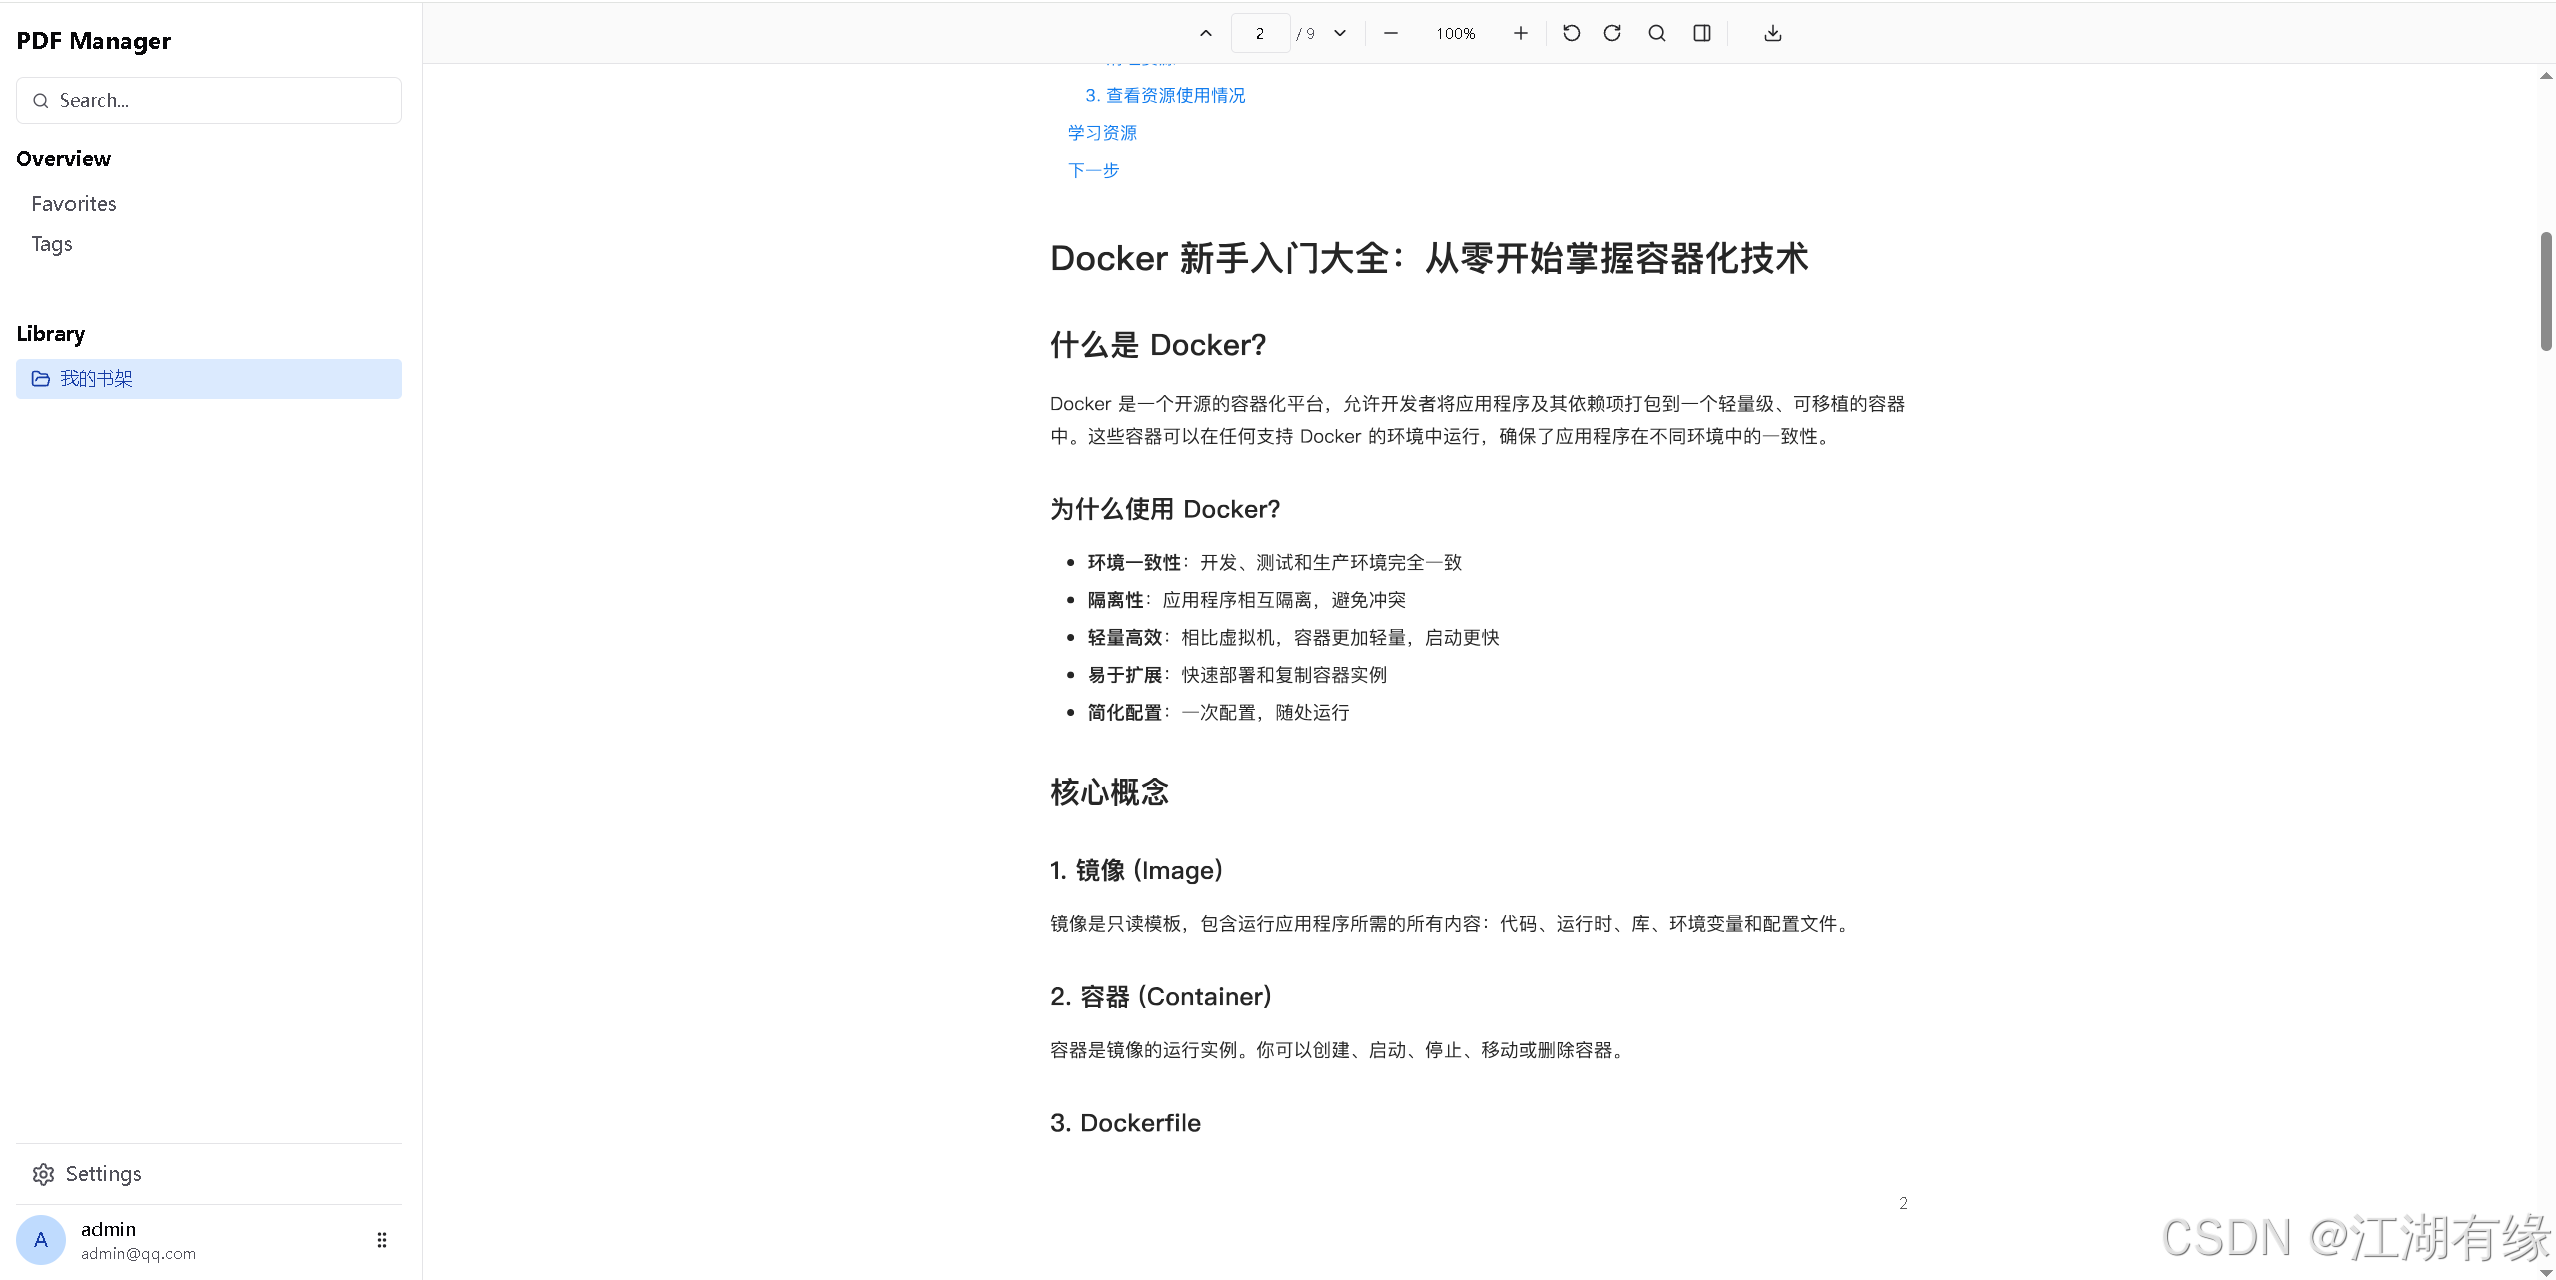The width and height of the screenshot is (2556, 1280).
Task: Click the 为什么使用 Docker? heading
Action: tap(1165, 508)
